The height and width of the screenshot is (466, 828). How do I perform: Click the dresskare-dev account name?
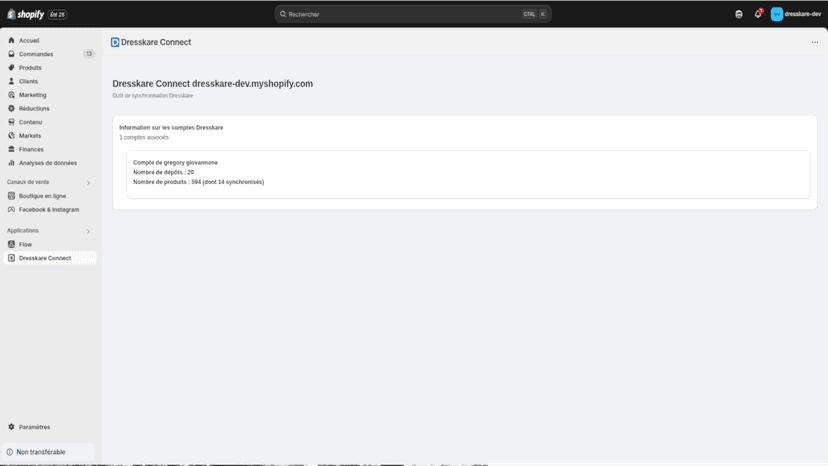pyautogui.click(x=803, y=14)
